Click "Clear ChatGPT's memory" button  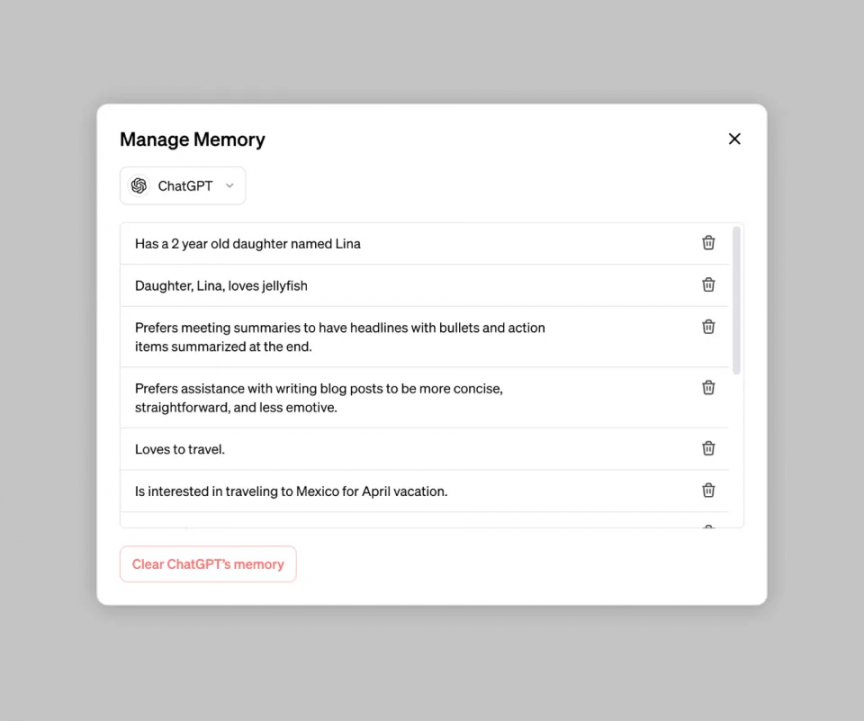(208, 564)
